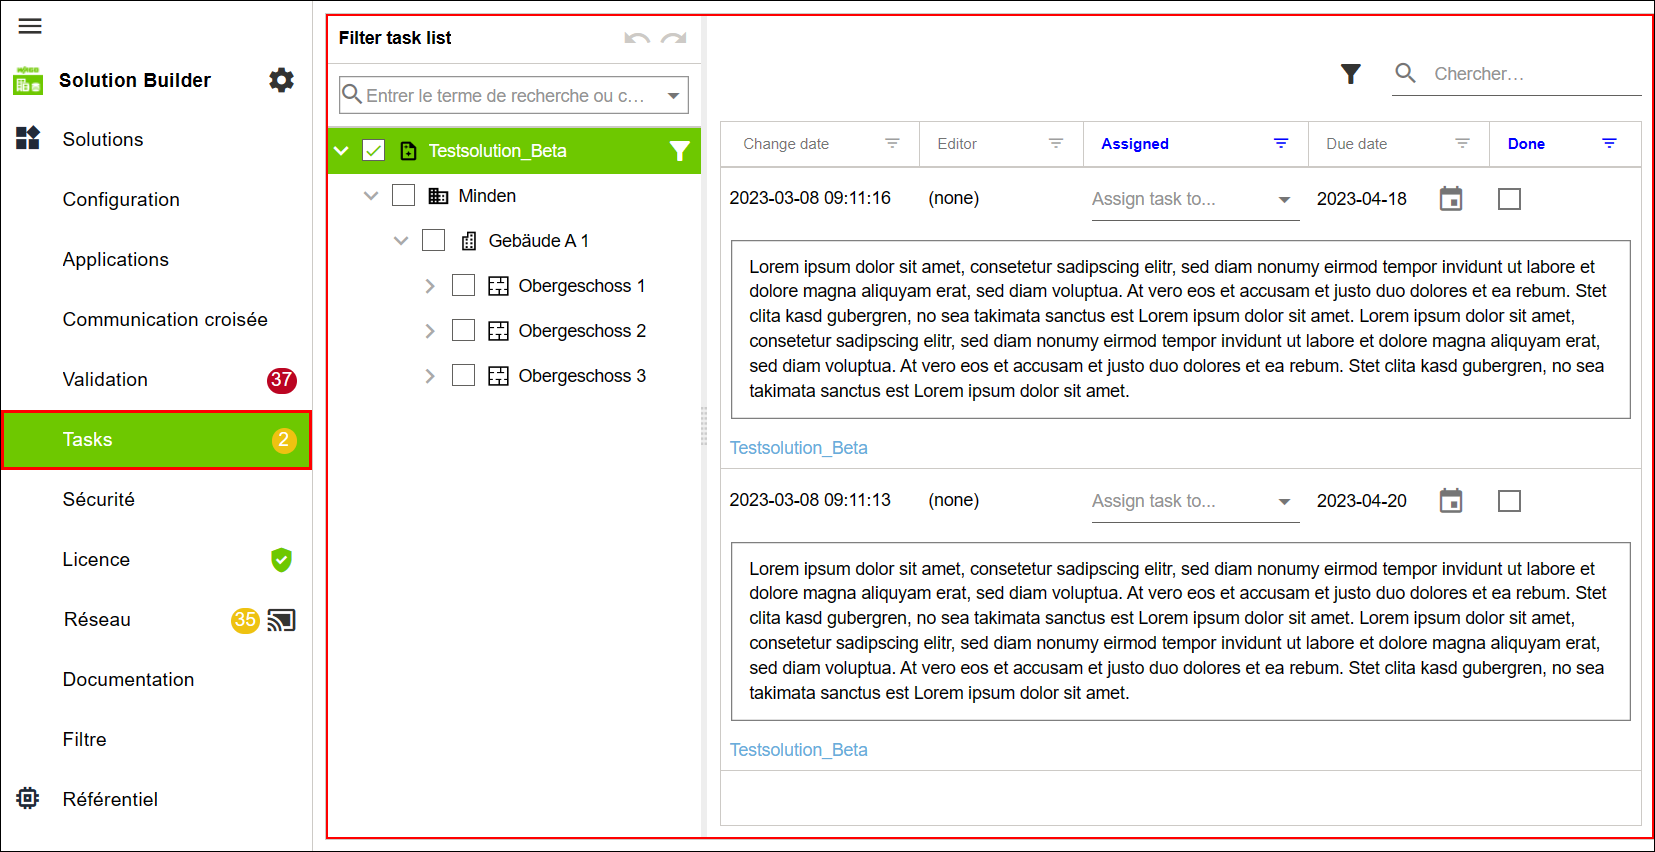The height and width of the screenshot is (852, 1655).
Task: Open Assign task to dropdown for 09:11:16 task
Action: click(x=1285, y=200)
